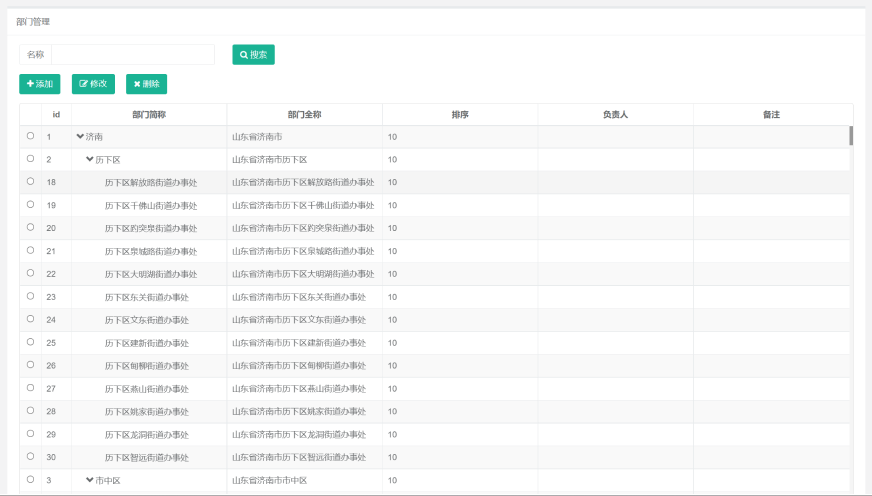Click the 部门简称 column header
Screen dimensions: 872x496
[x=149, y=115]
